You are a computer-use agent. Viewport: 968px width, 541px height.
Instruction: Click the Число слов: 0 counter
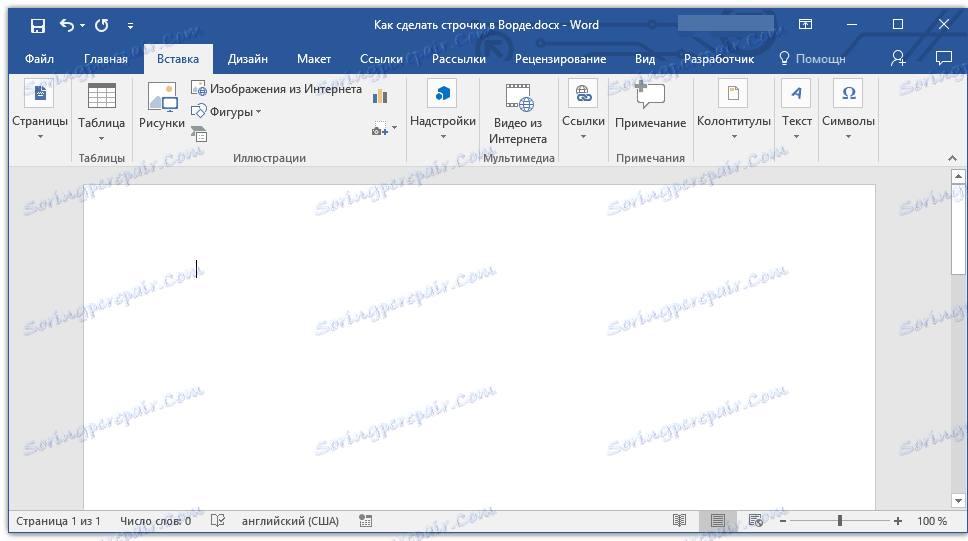tap(156, 521)
